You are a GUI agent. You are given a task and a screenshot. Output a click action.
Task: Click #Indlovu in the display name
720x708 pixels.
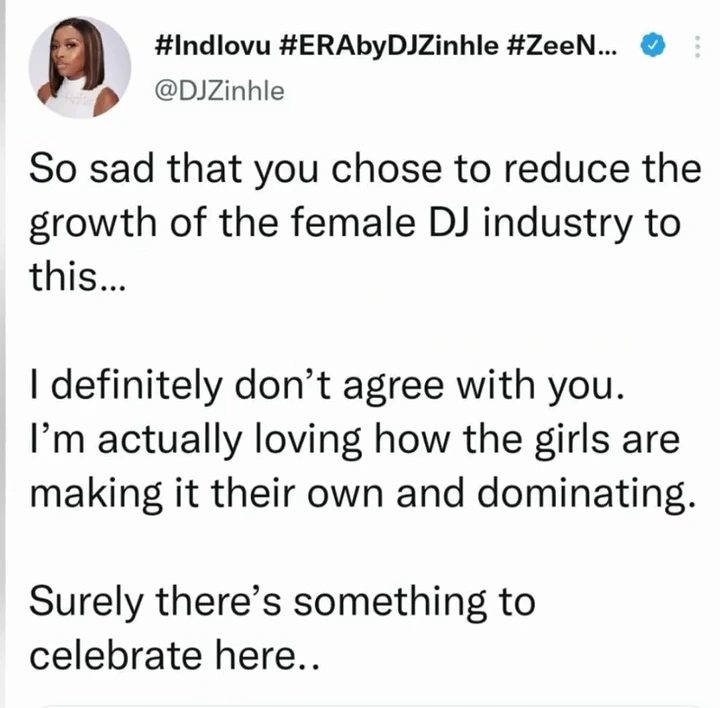213,46
